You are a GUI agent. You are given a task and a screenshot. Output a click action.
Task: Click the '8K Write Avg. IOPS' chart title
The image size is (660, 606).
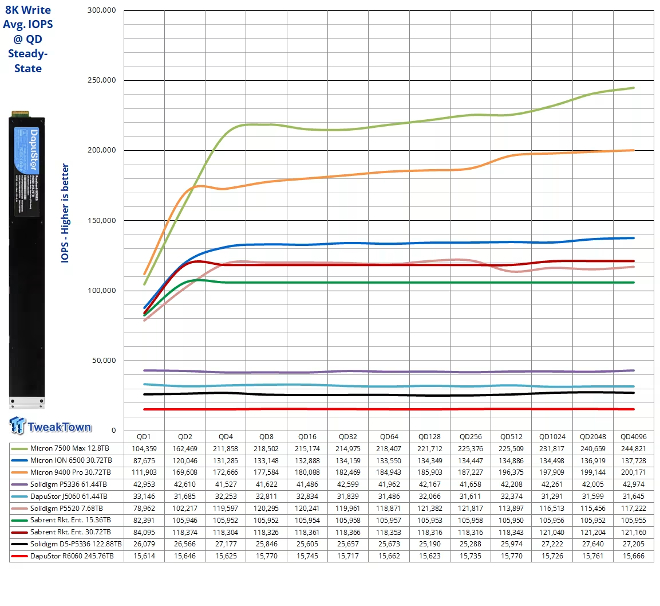point(28,39)
